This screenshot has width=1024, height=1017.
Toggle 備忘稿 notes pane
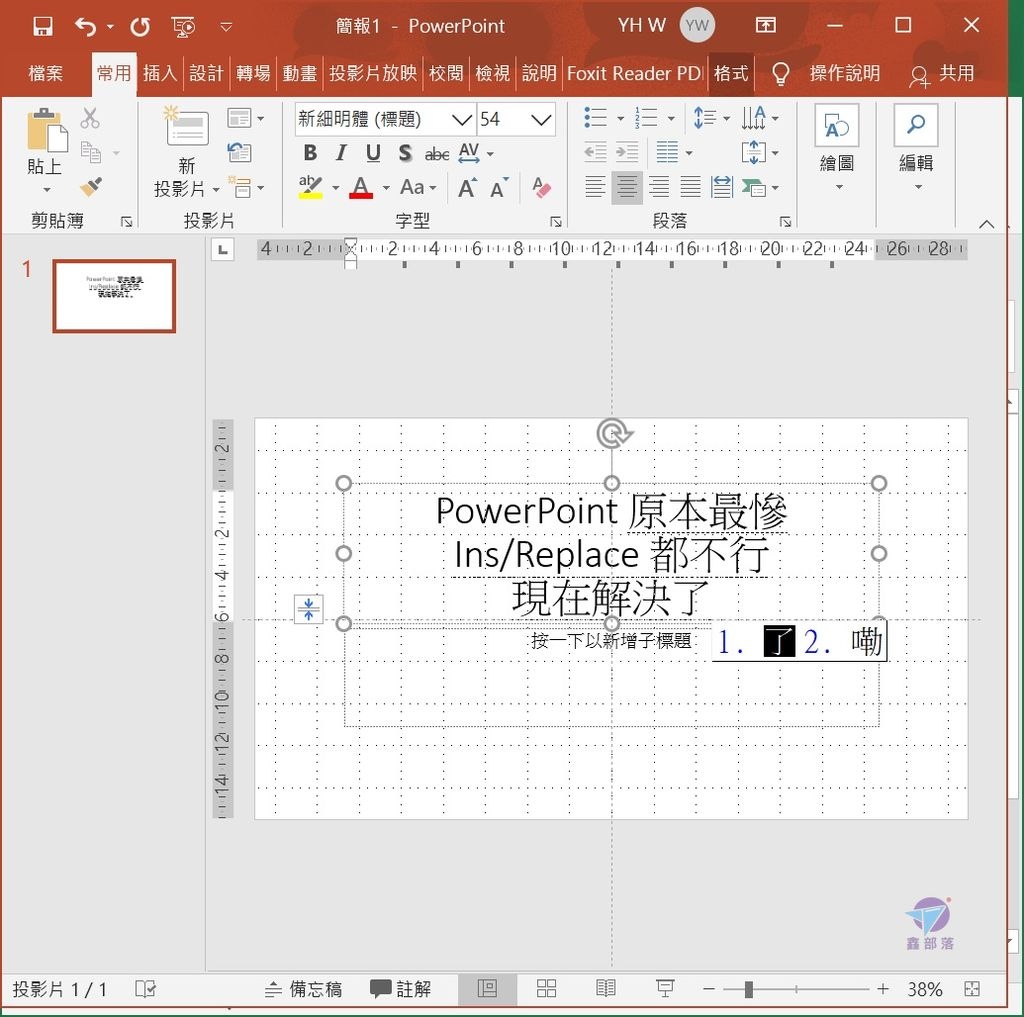point(303,989)
